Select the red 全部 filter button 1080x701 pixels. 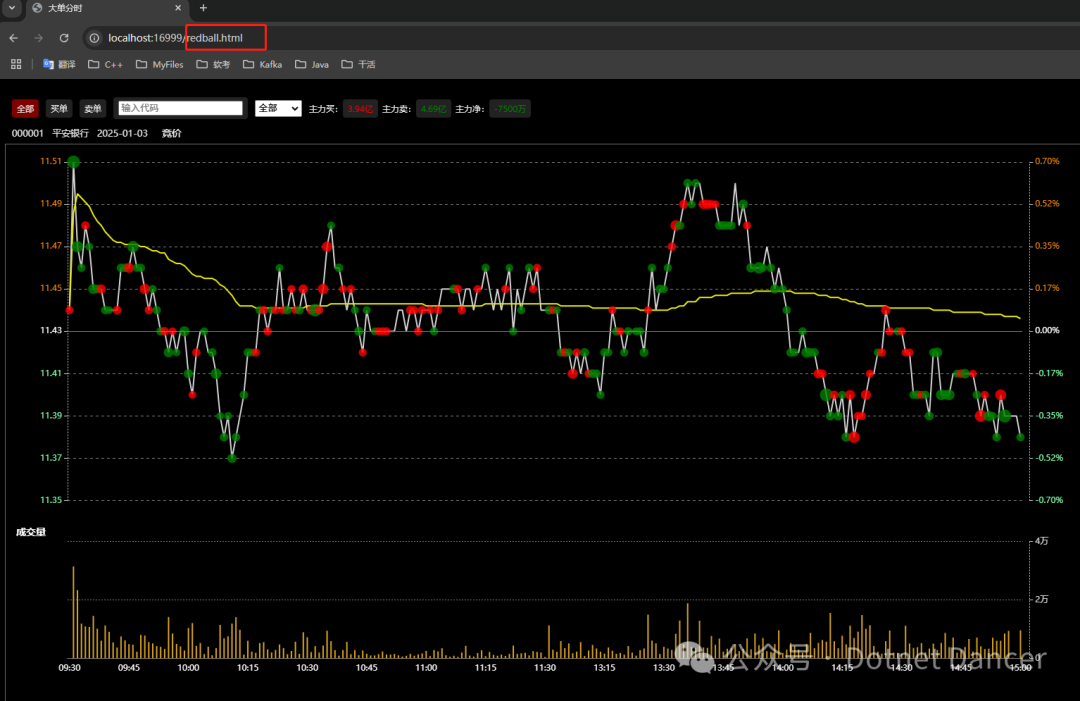(25, 109)
